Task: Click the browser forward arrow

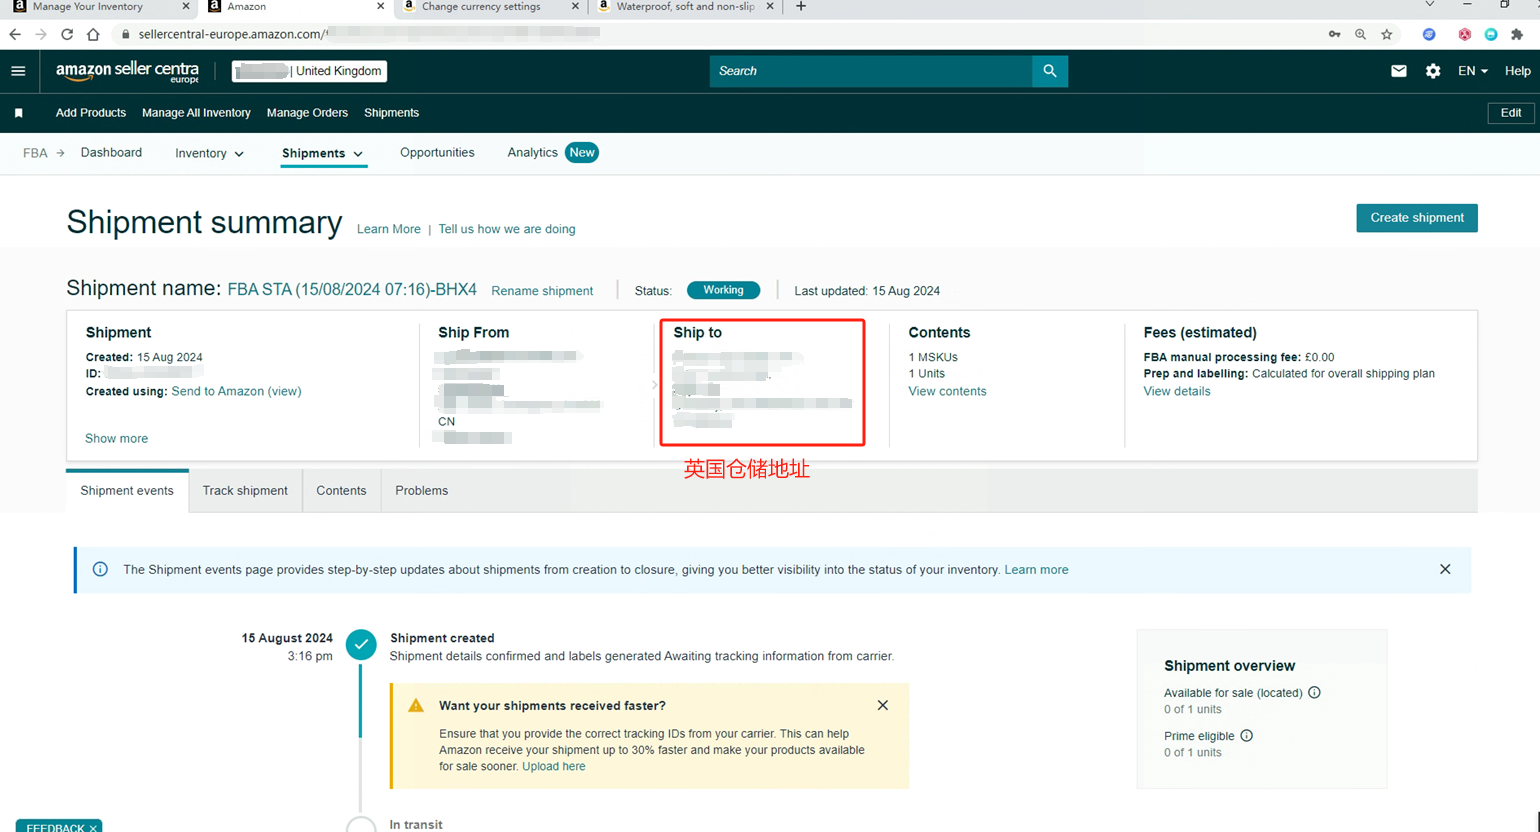Action: [41, 34]
